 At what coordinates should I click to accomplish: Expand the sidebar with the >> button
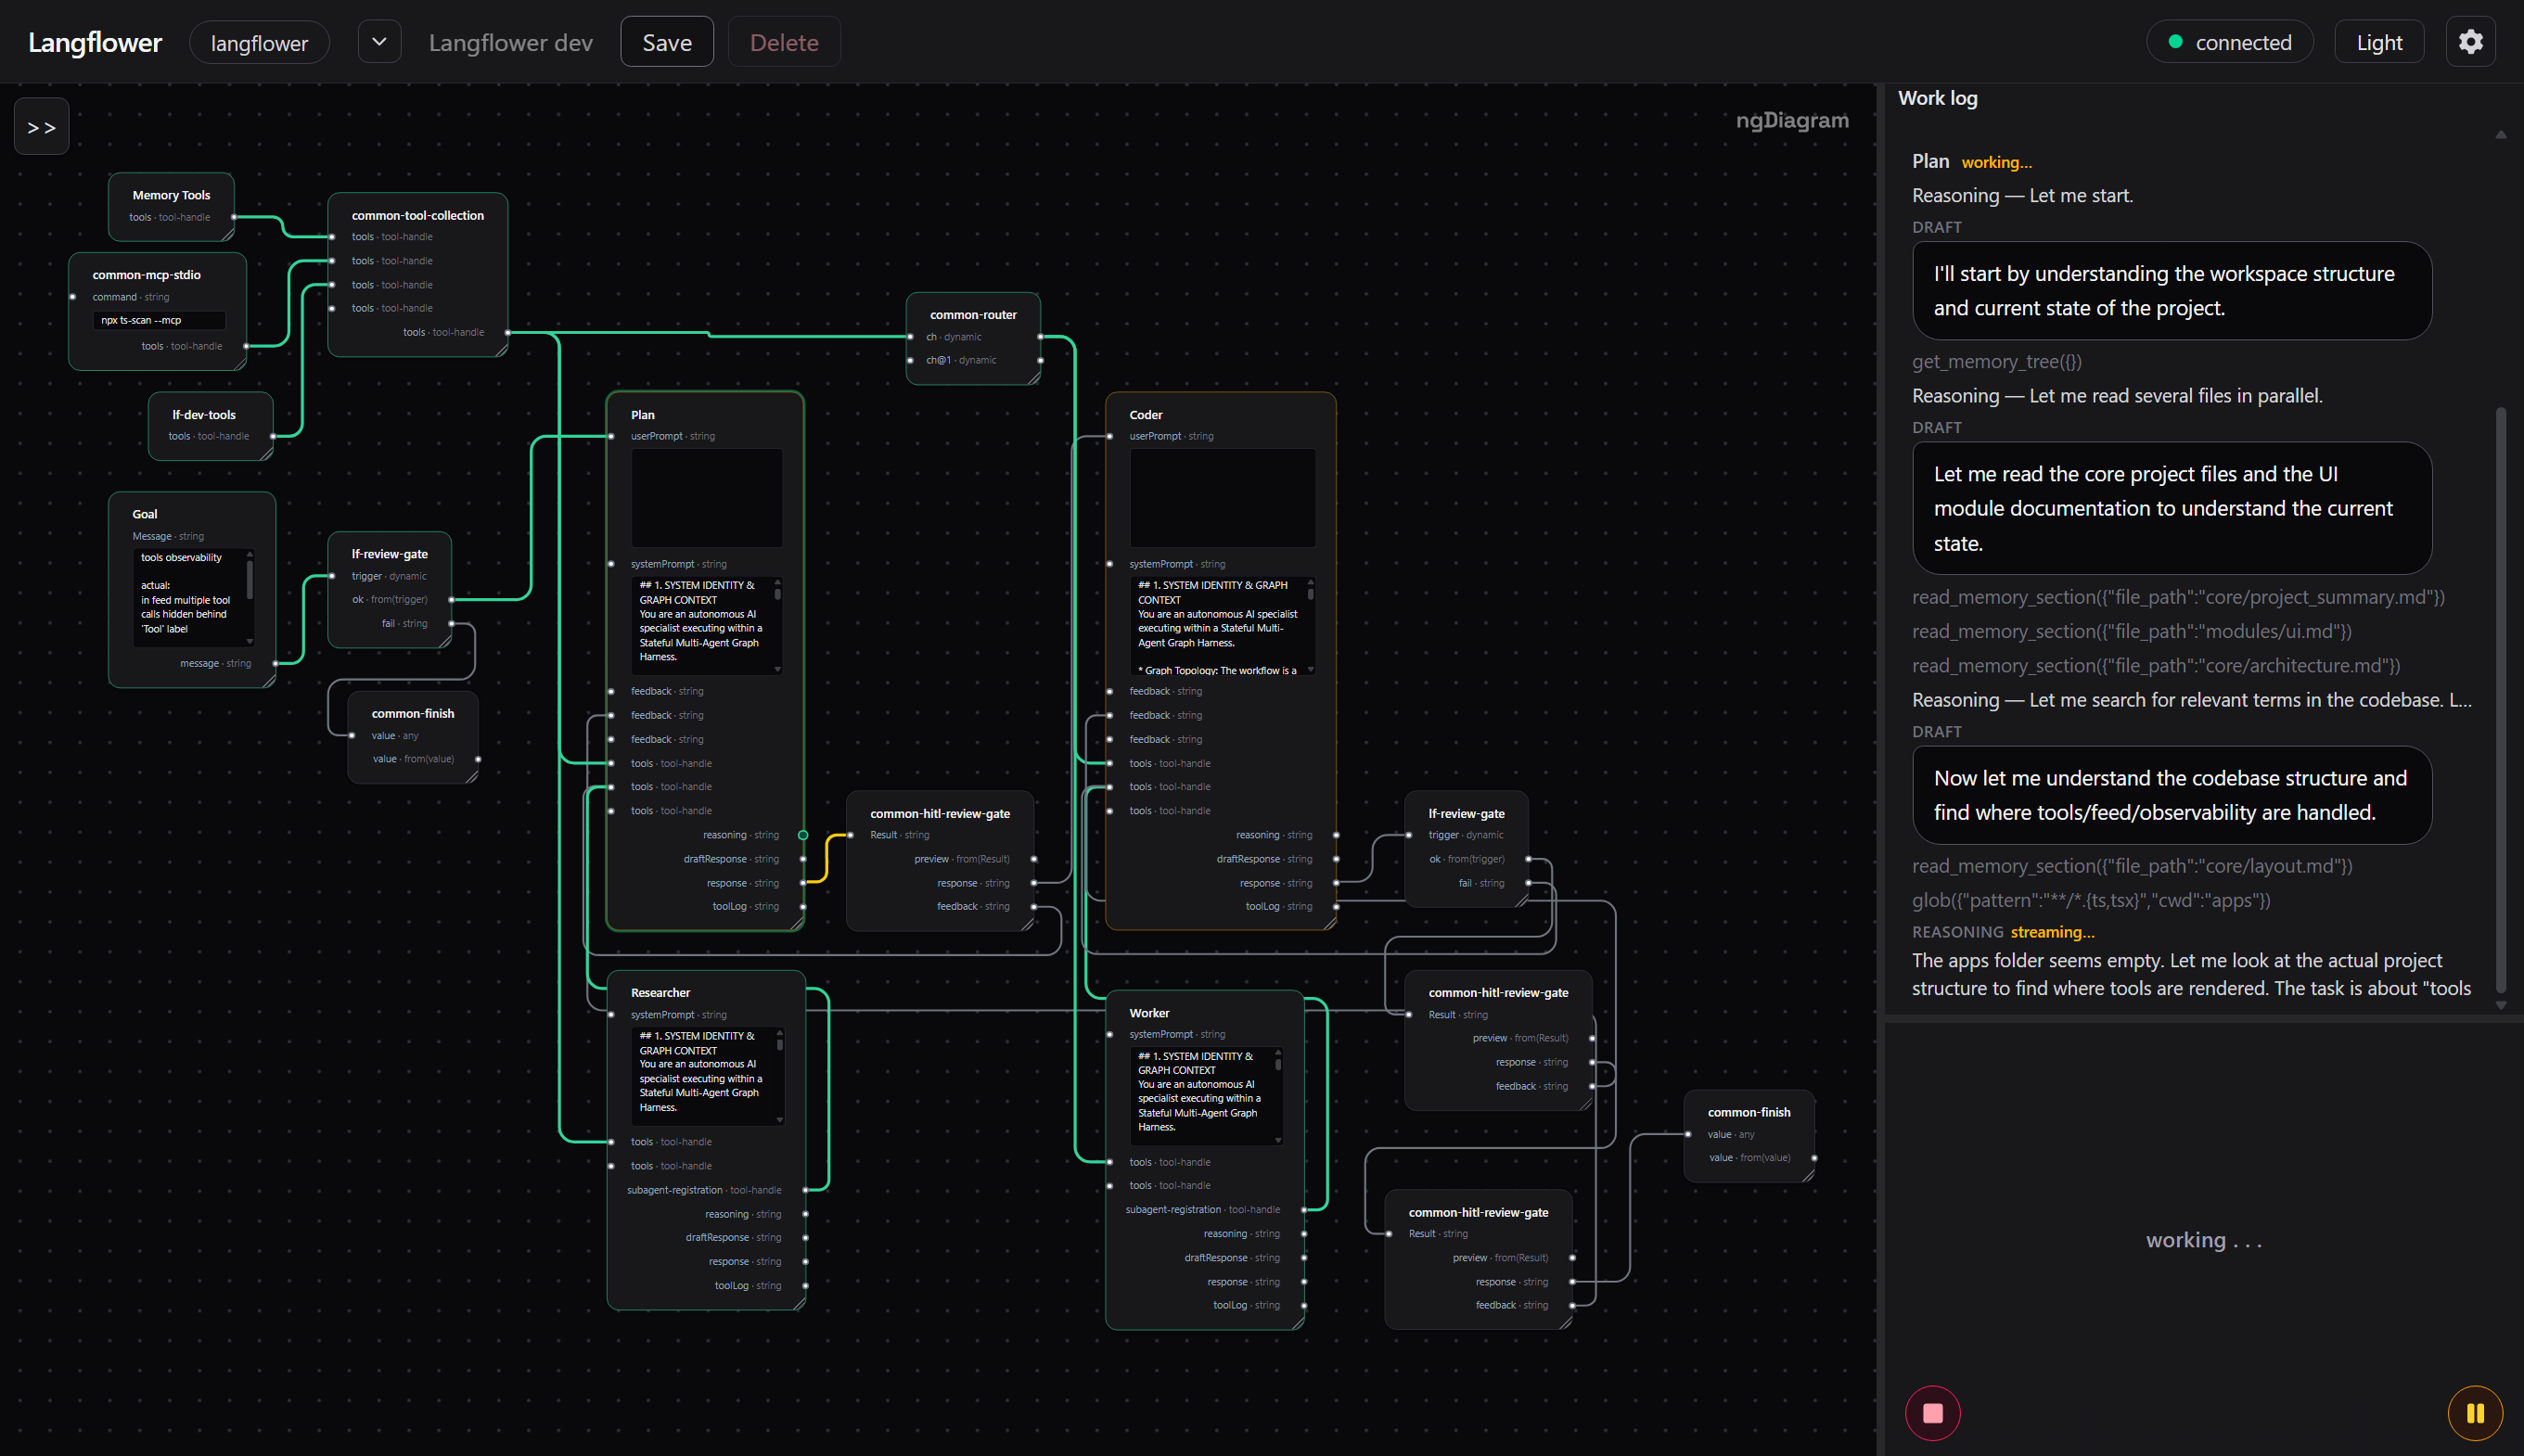coord(41,127)
